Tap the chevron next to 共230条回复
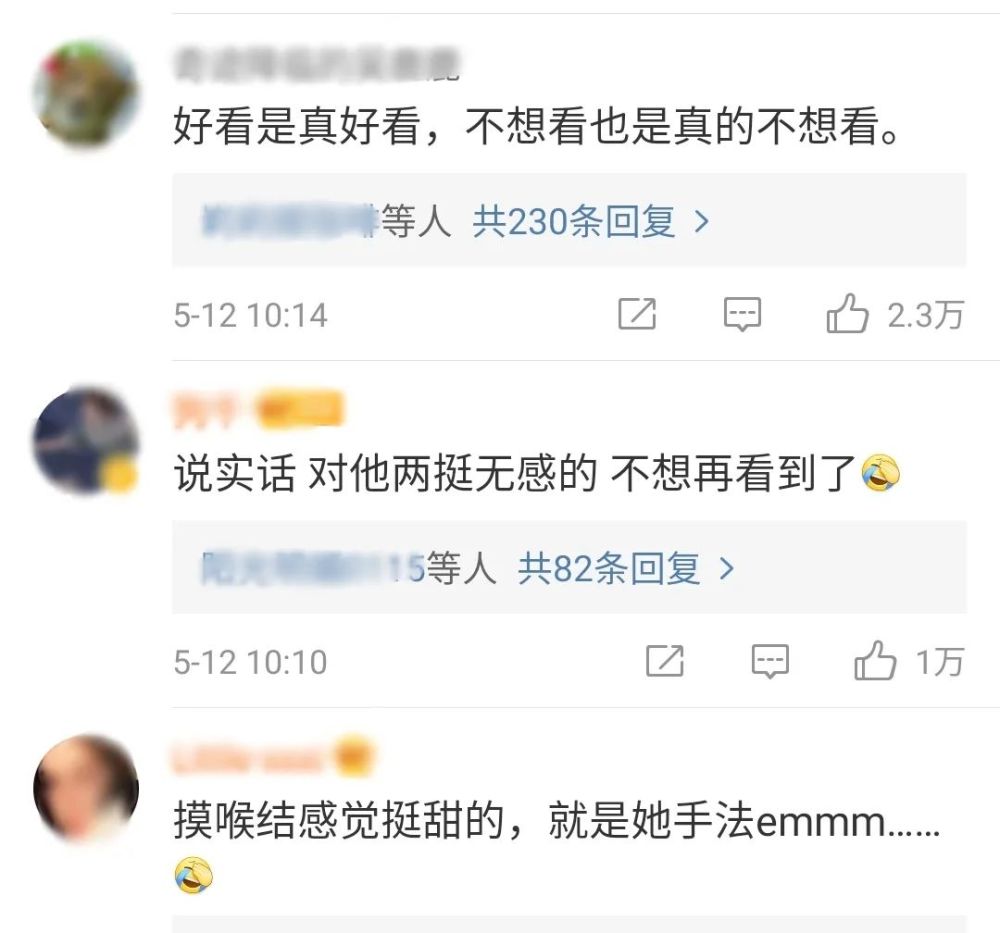Screen dimensions: 1000x933 [x=702, y=222]
